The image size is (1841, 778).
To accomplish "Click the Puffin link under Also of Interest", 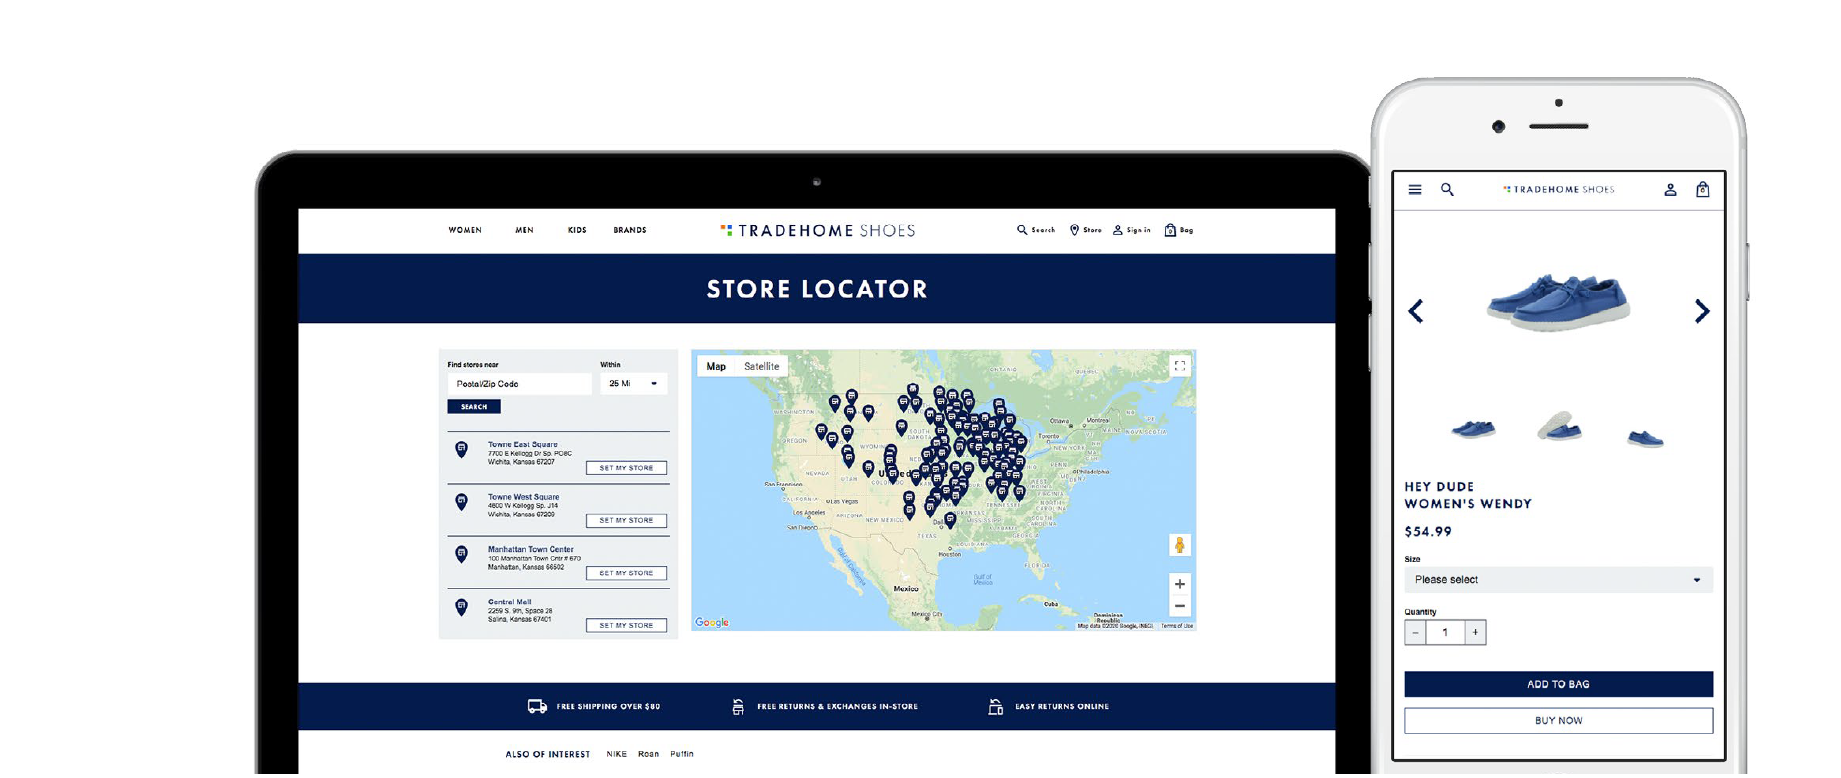I will [x=682, y=754].
